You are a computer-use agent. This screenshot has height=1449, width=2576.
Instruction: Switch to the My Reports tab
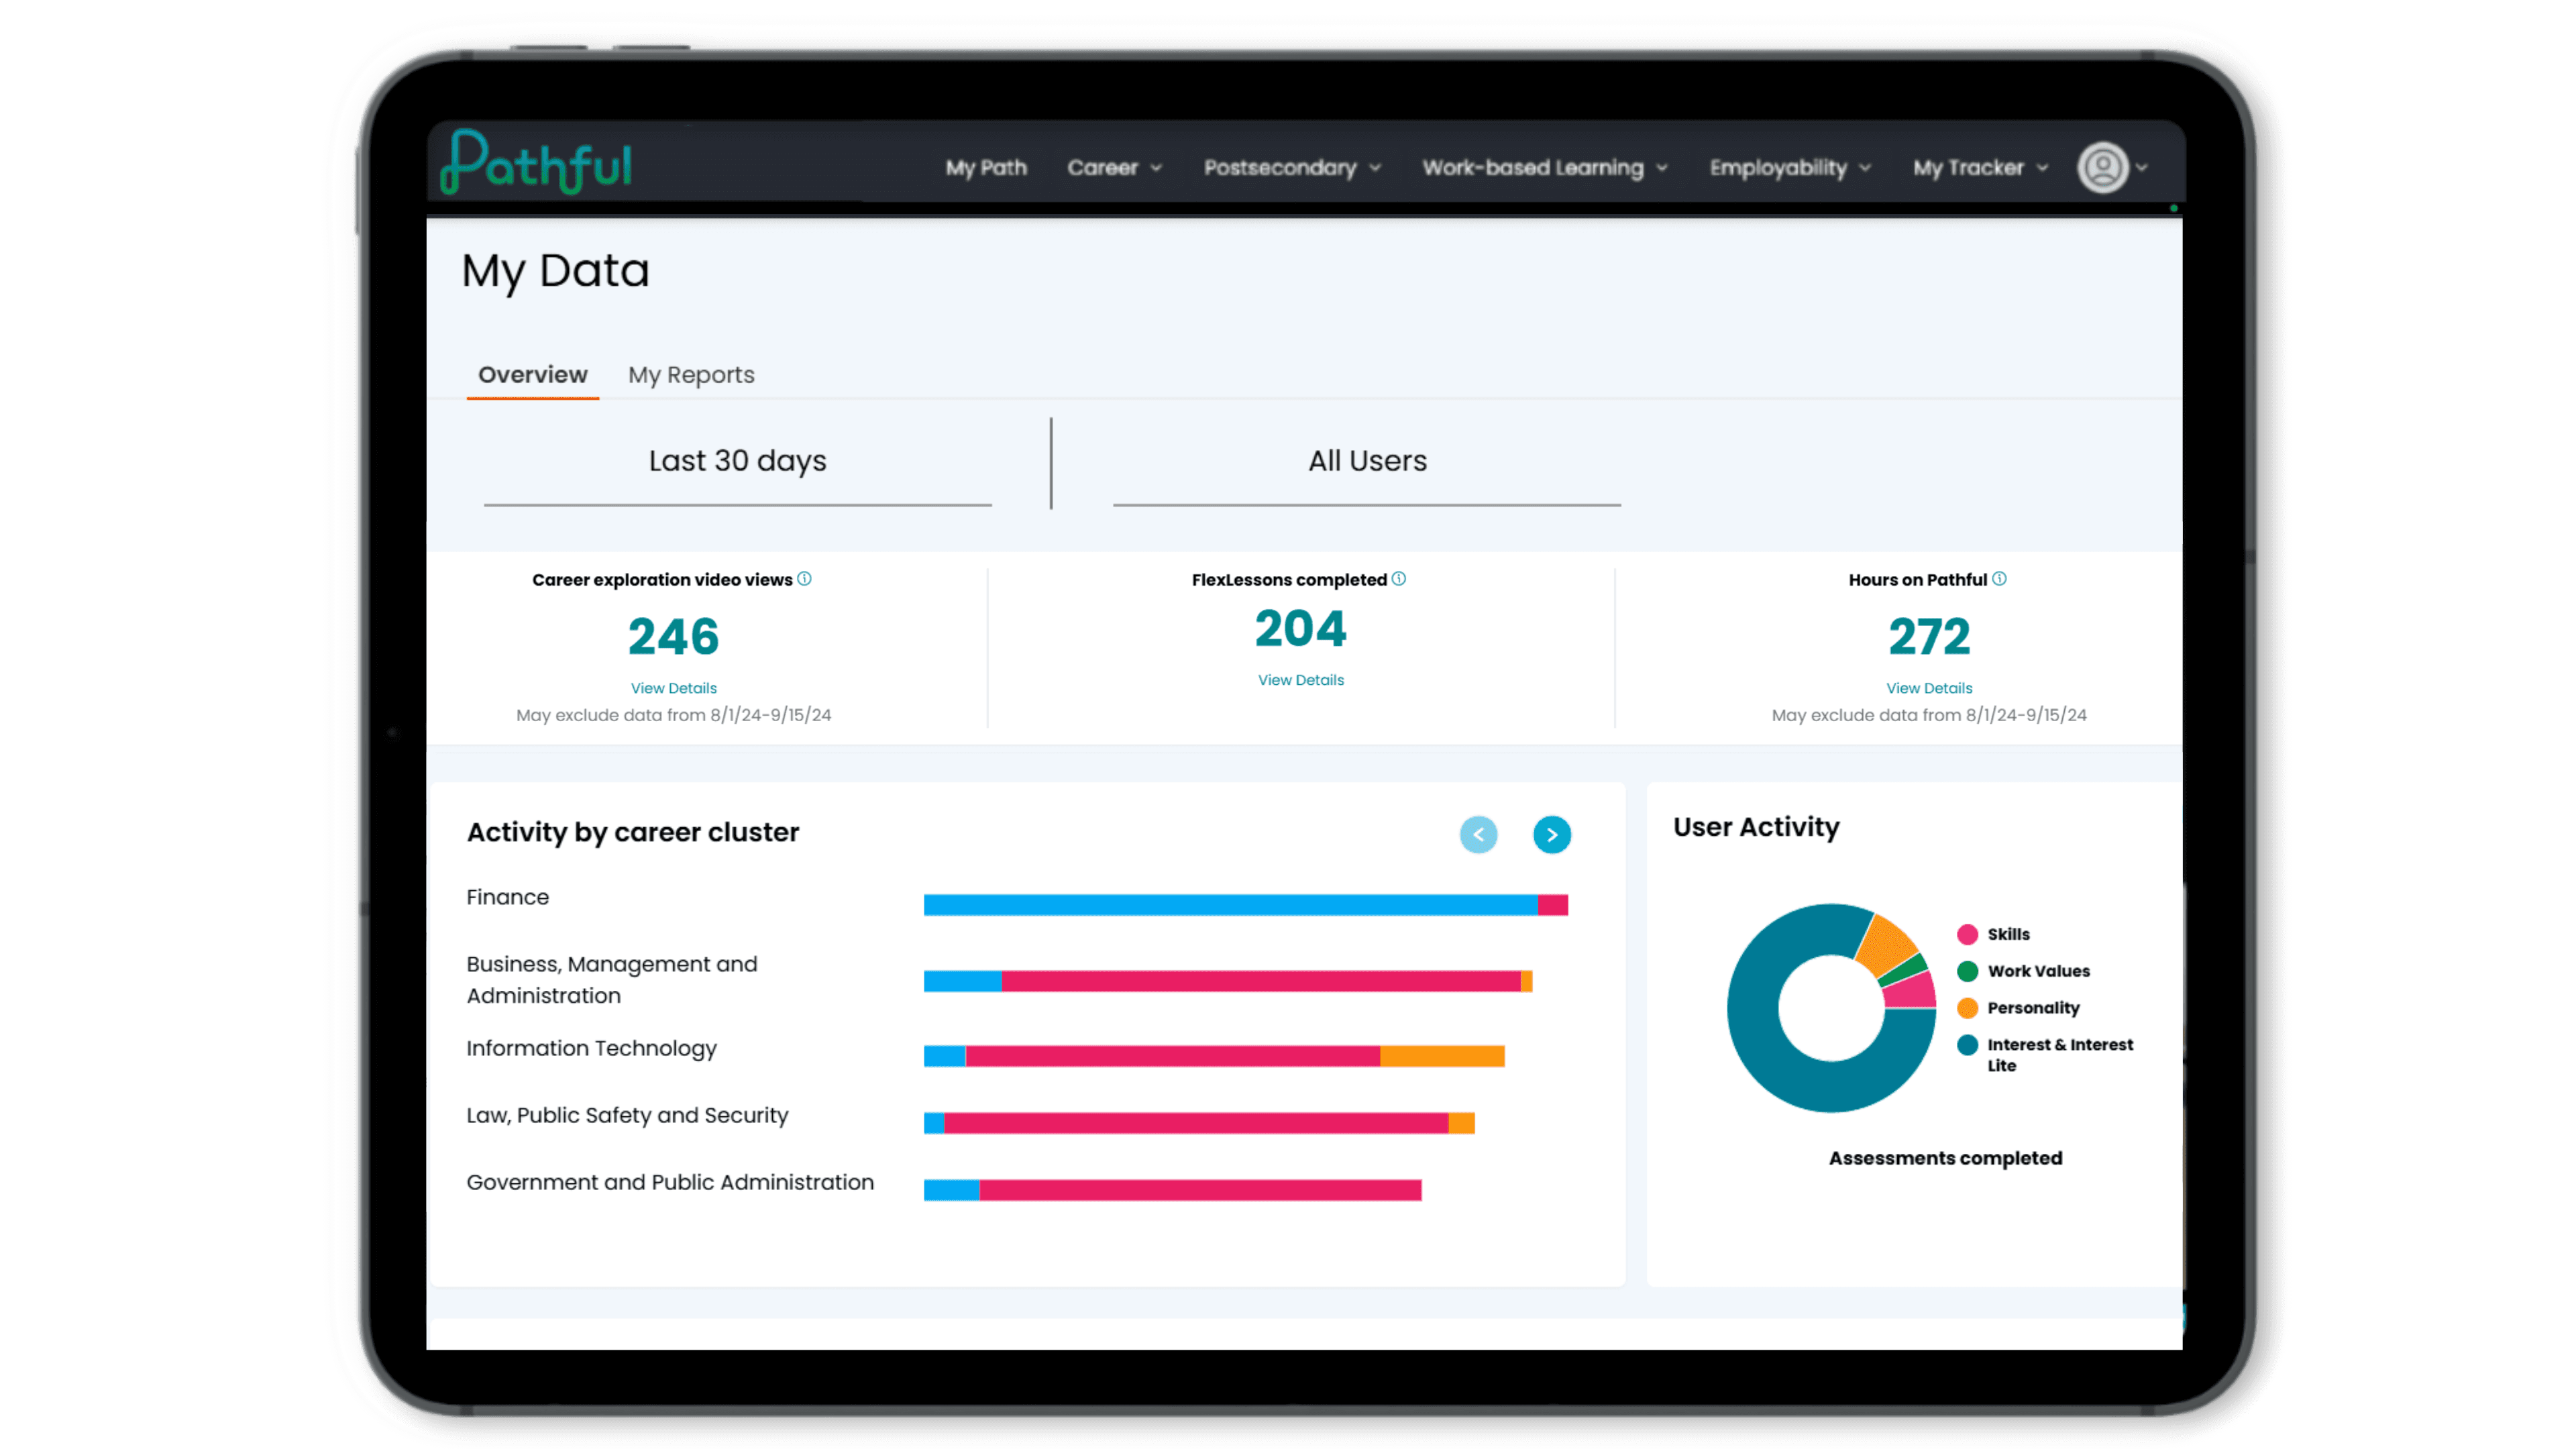coord(691,375)
